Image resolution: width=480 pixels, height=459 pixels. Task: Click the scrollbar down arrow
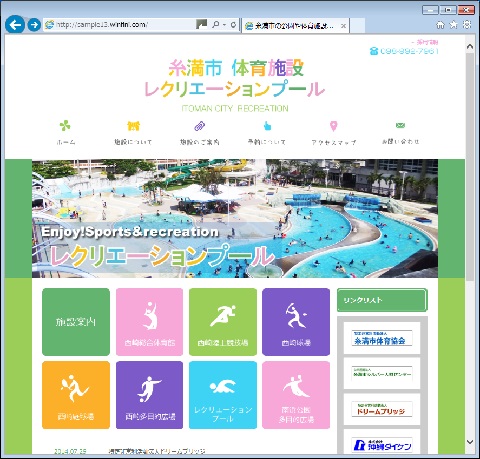pos(470,442)
